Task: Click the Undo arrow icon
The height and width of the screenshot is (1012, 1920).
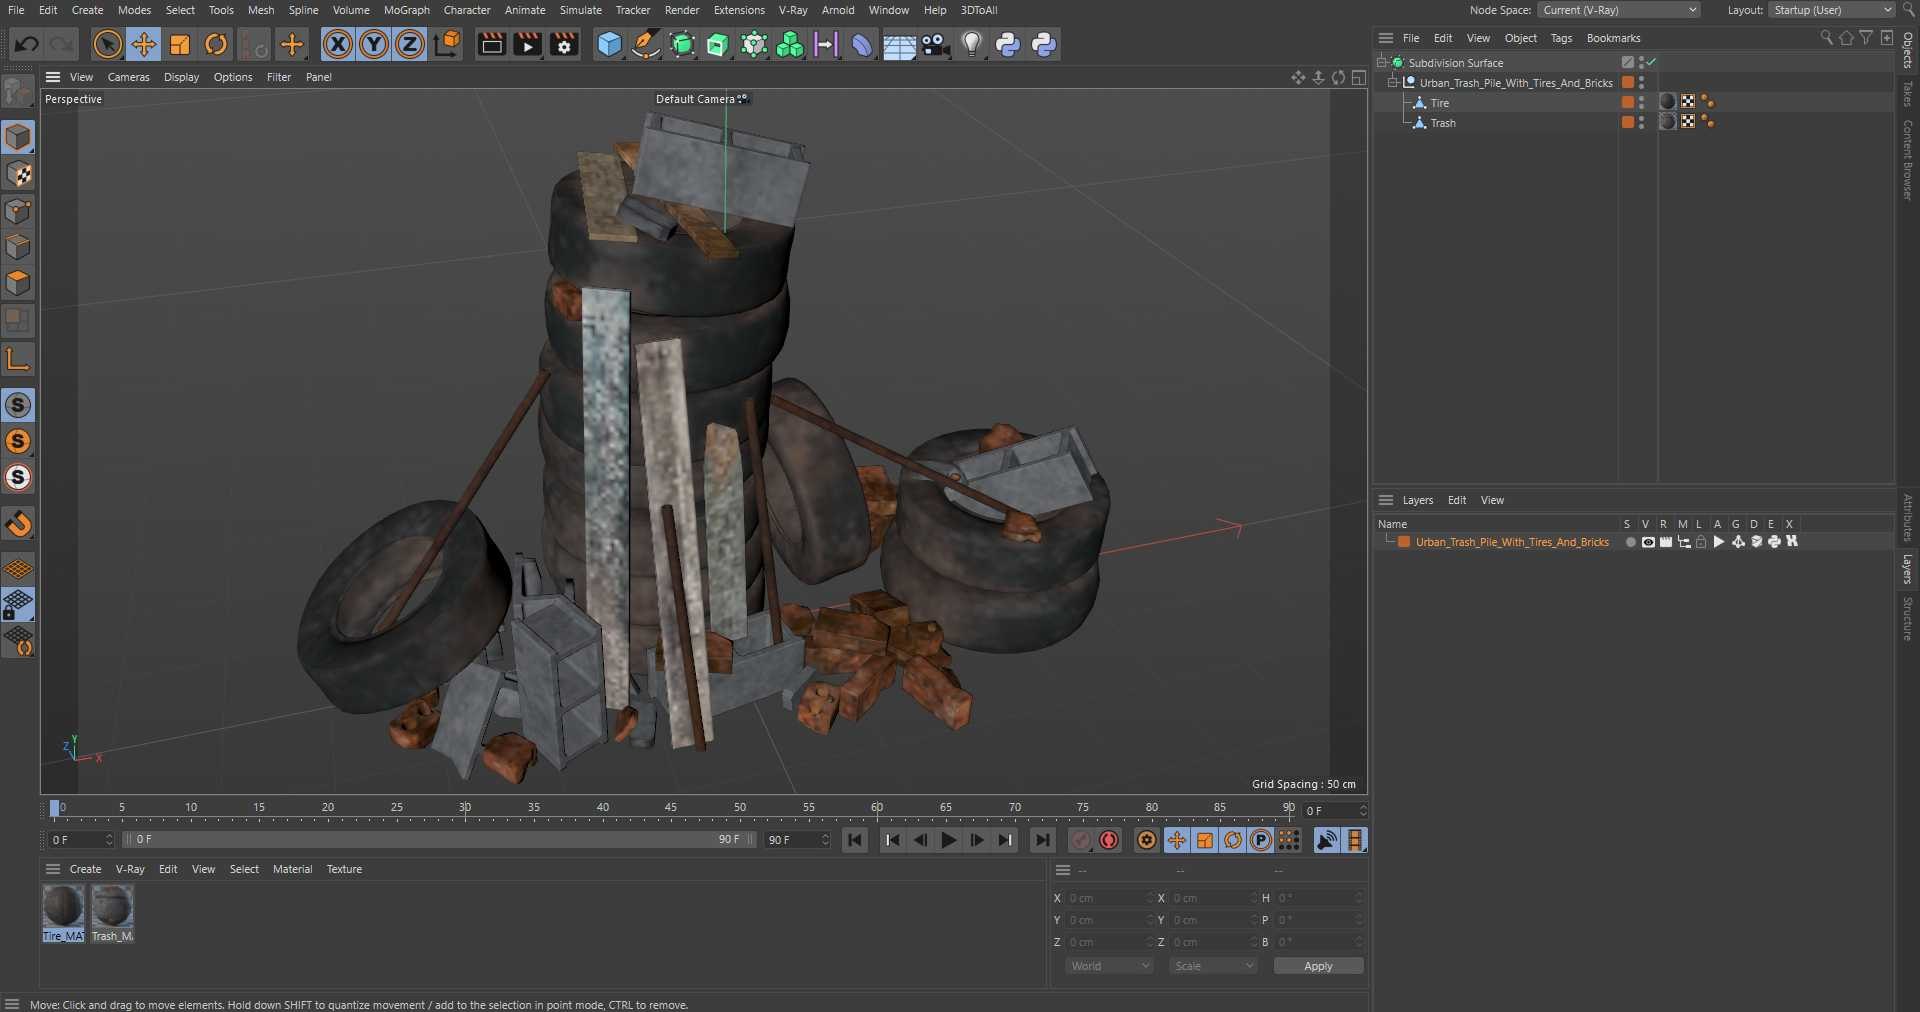Action: (x=27, y=44)
